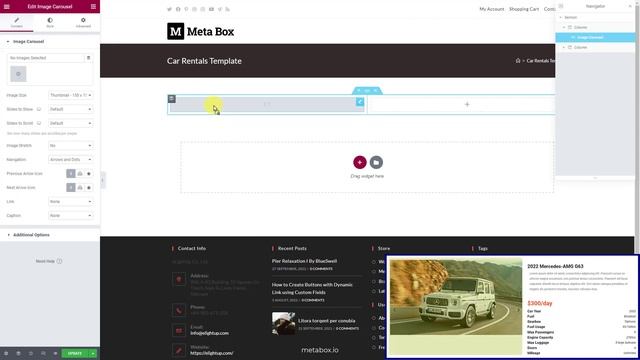The height and width of the screenshot is (360, 640).
Task: Switch to the Style tab
Action: coord(50,22)
